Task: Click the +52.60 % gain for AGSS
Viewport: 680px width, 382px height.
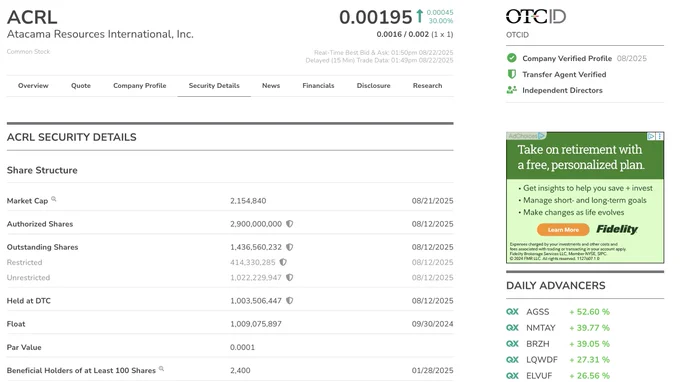Action: pyautogui.click(x=589, y=312)
